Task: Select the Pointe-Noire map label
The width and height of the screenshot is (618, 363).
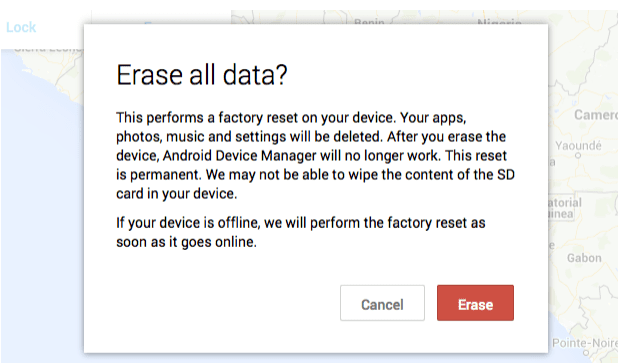Action: 584,343
